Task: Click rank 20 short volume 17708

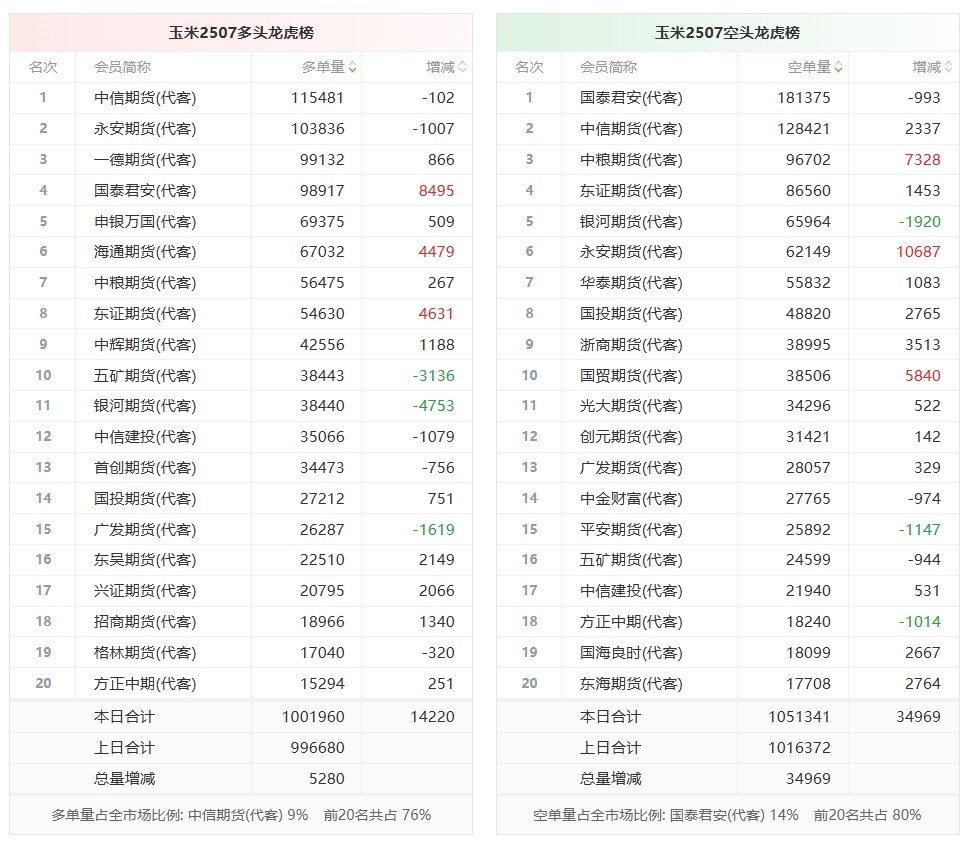Action: point(808,684)
